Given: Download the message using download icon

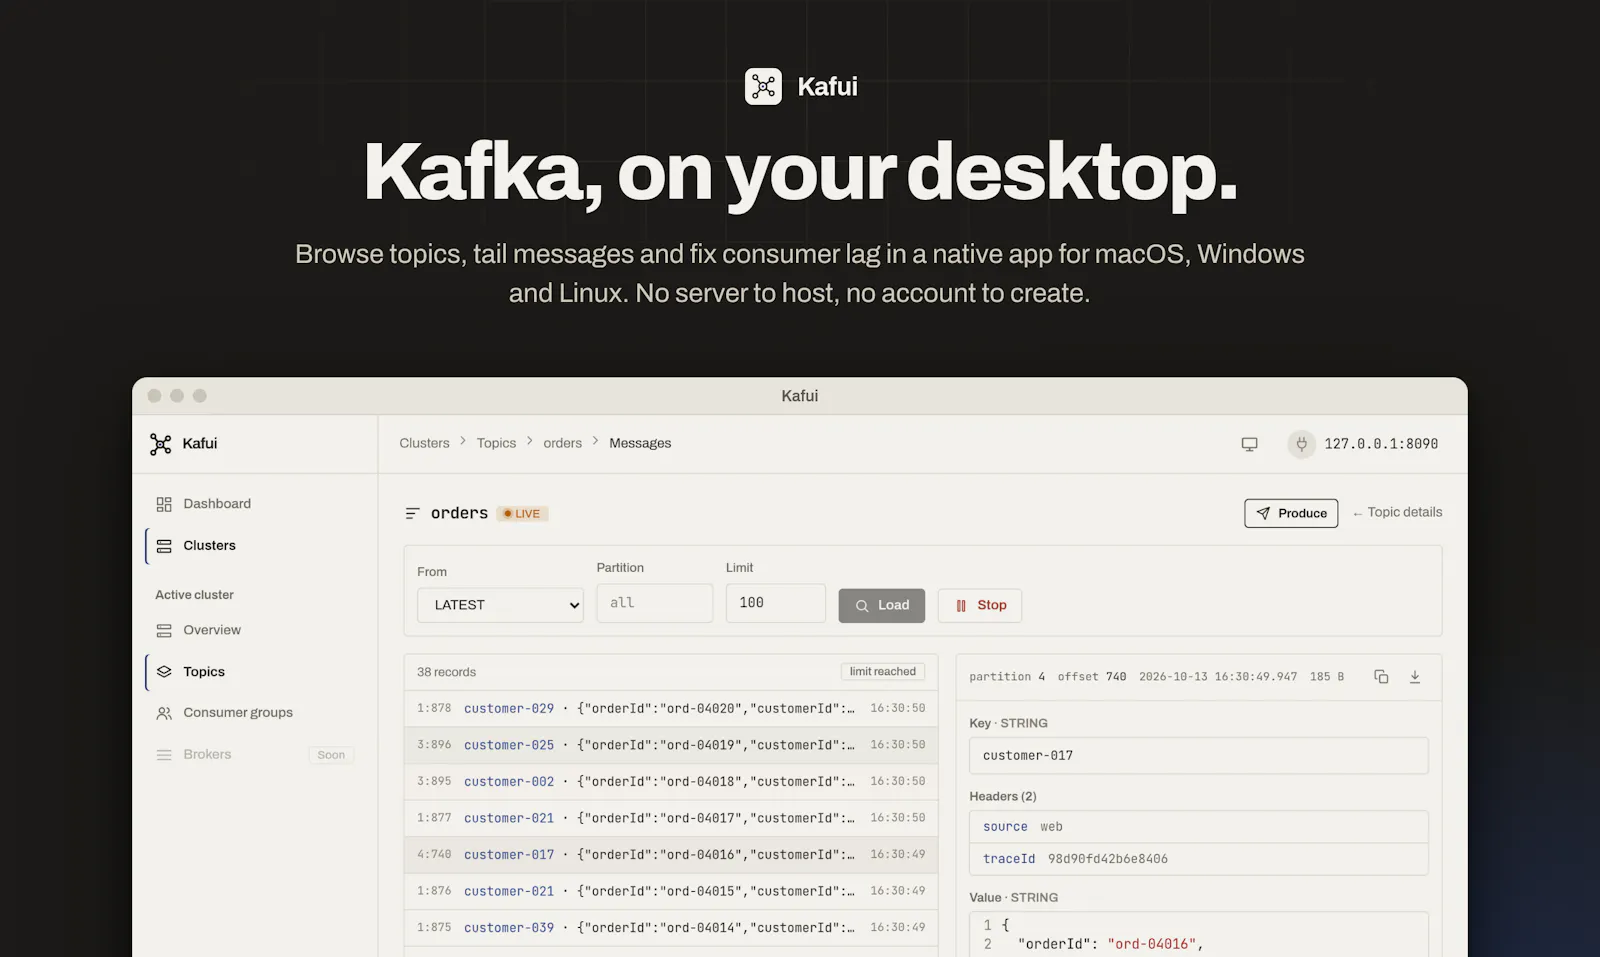Looking at the screenshot, I should click(x=1415, y=677).
